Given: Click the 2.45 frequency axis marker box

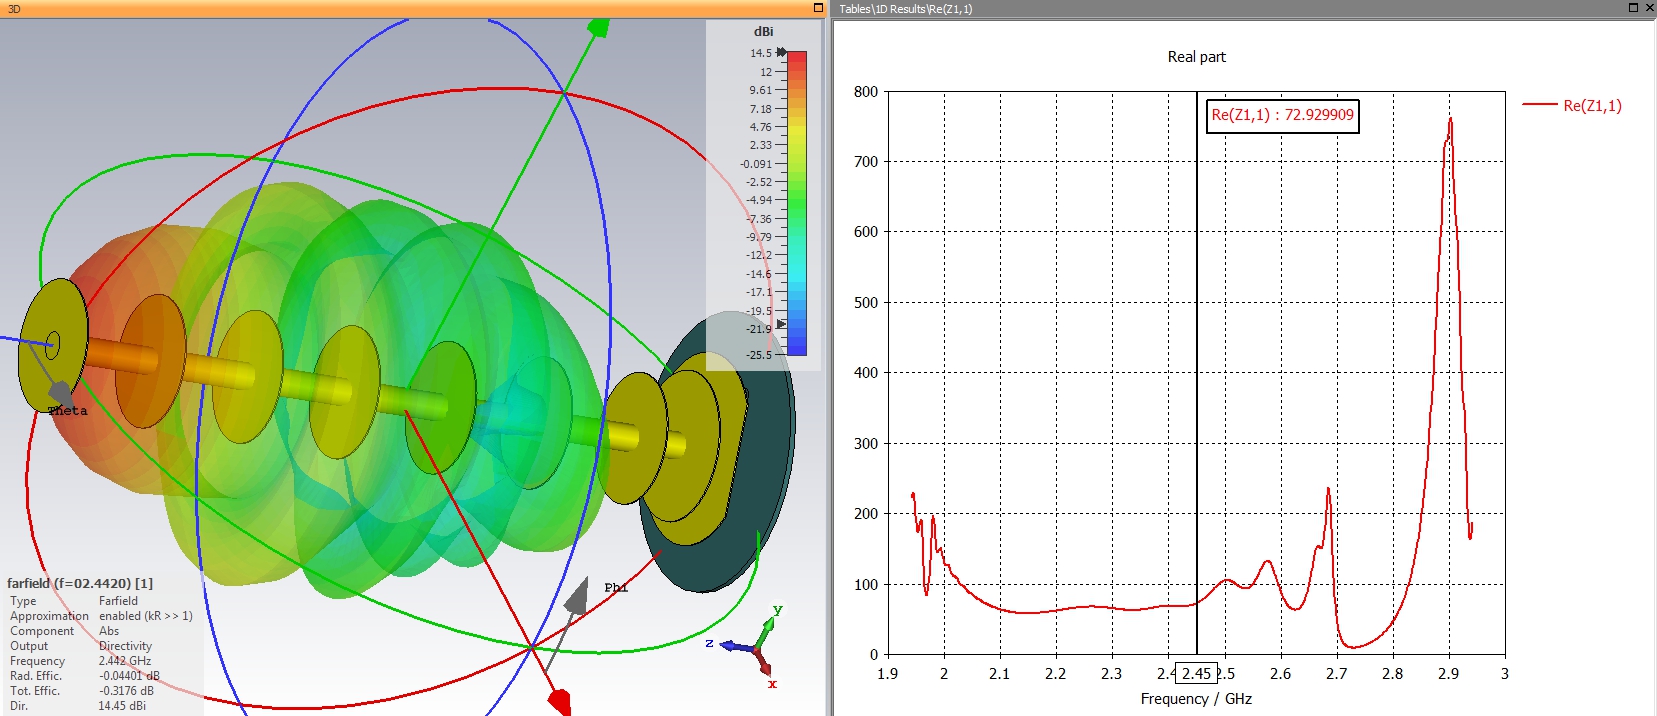Looking at the screenshot, I should [x=1196, y=673].
